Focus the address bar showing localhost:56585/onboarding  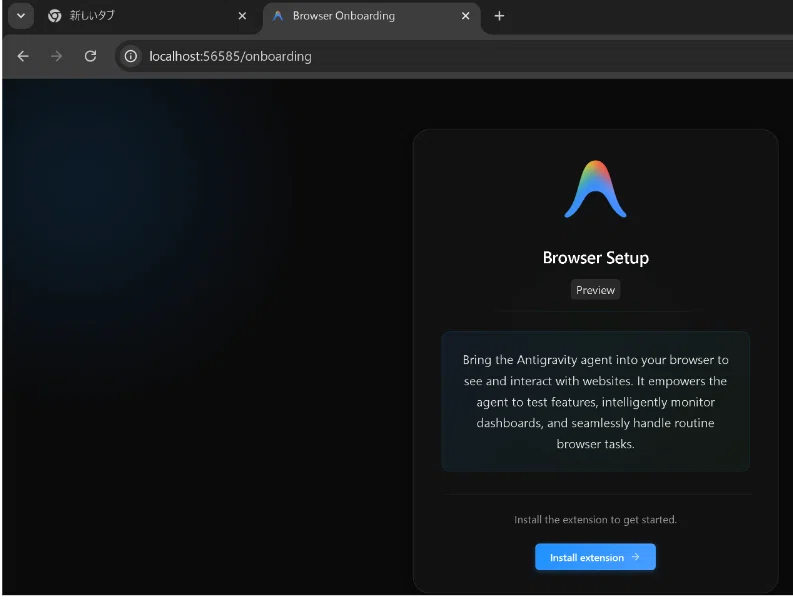coord(455,56)
